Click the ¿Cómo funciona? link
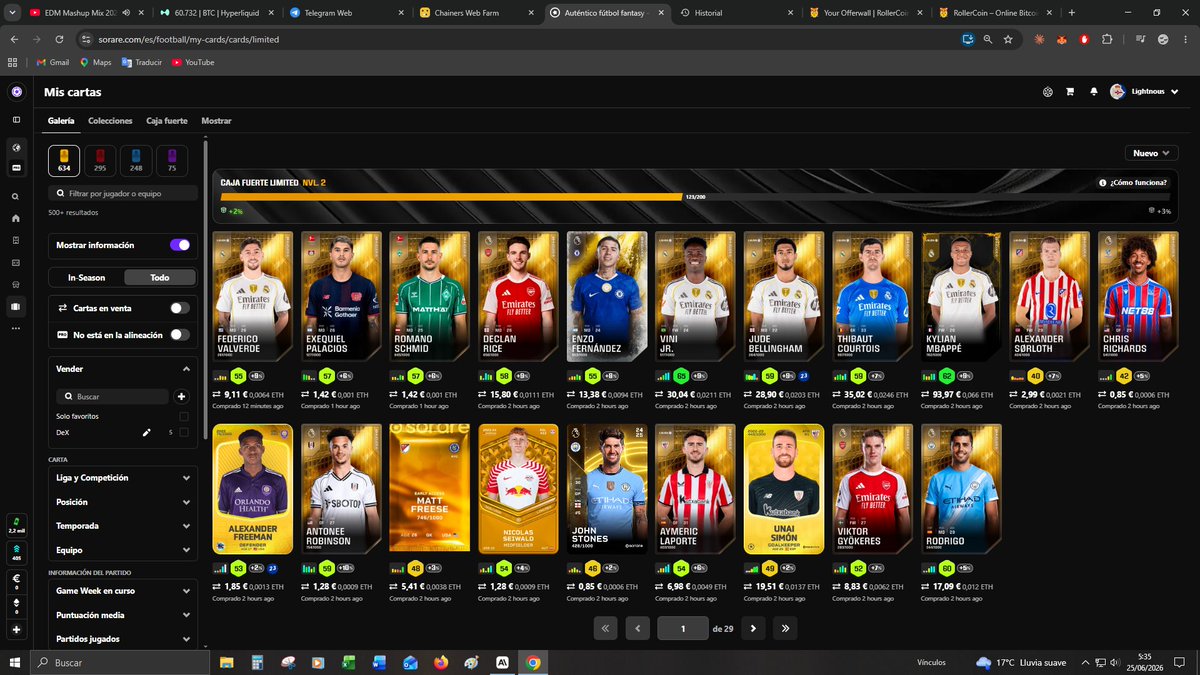 [1135, 183]
